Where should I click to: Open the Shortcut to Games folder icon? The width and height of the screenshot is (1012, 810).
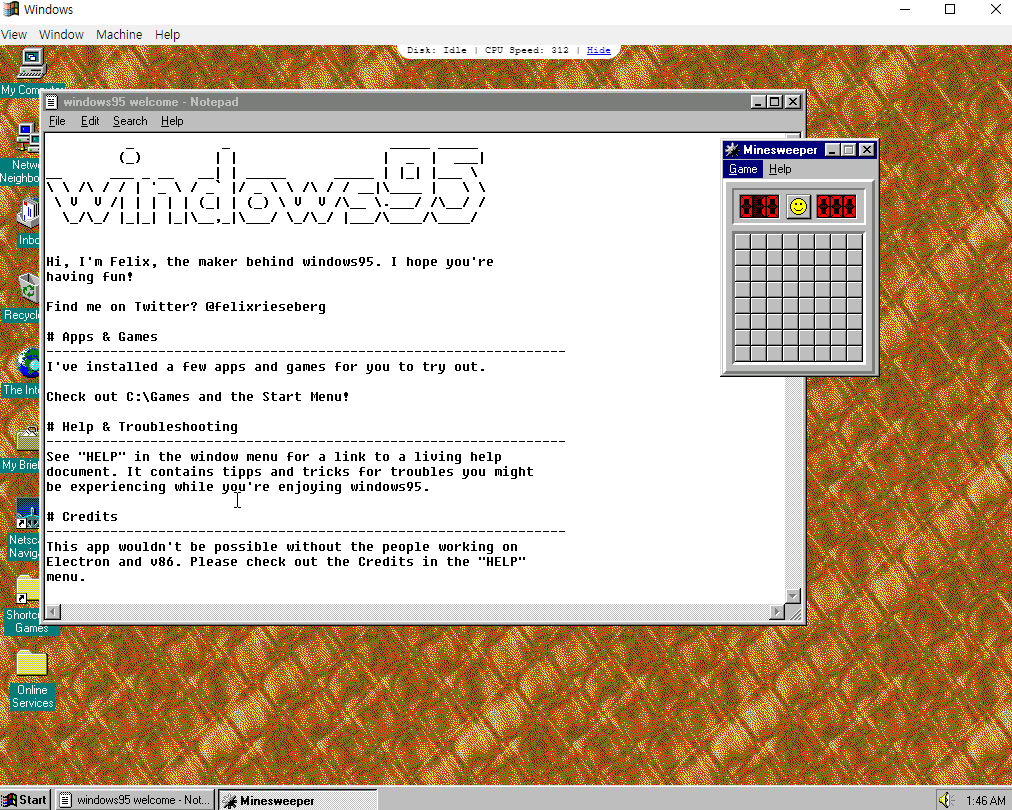28,589
